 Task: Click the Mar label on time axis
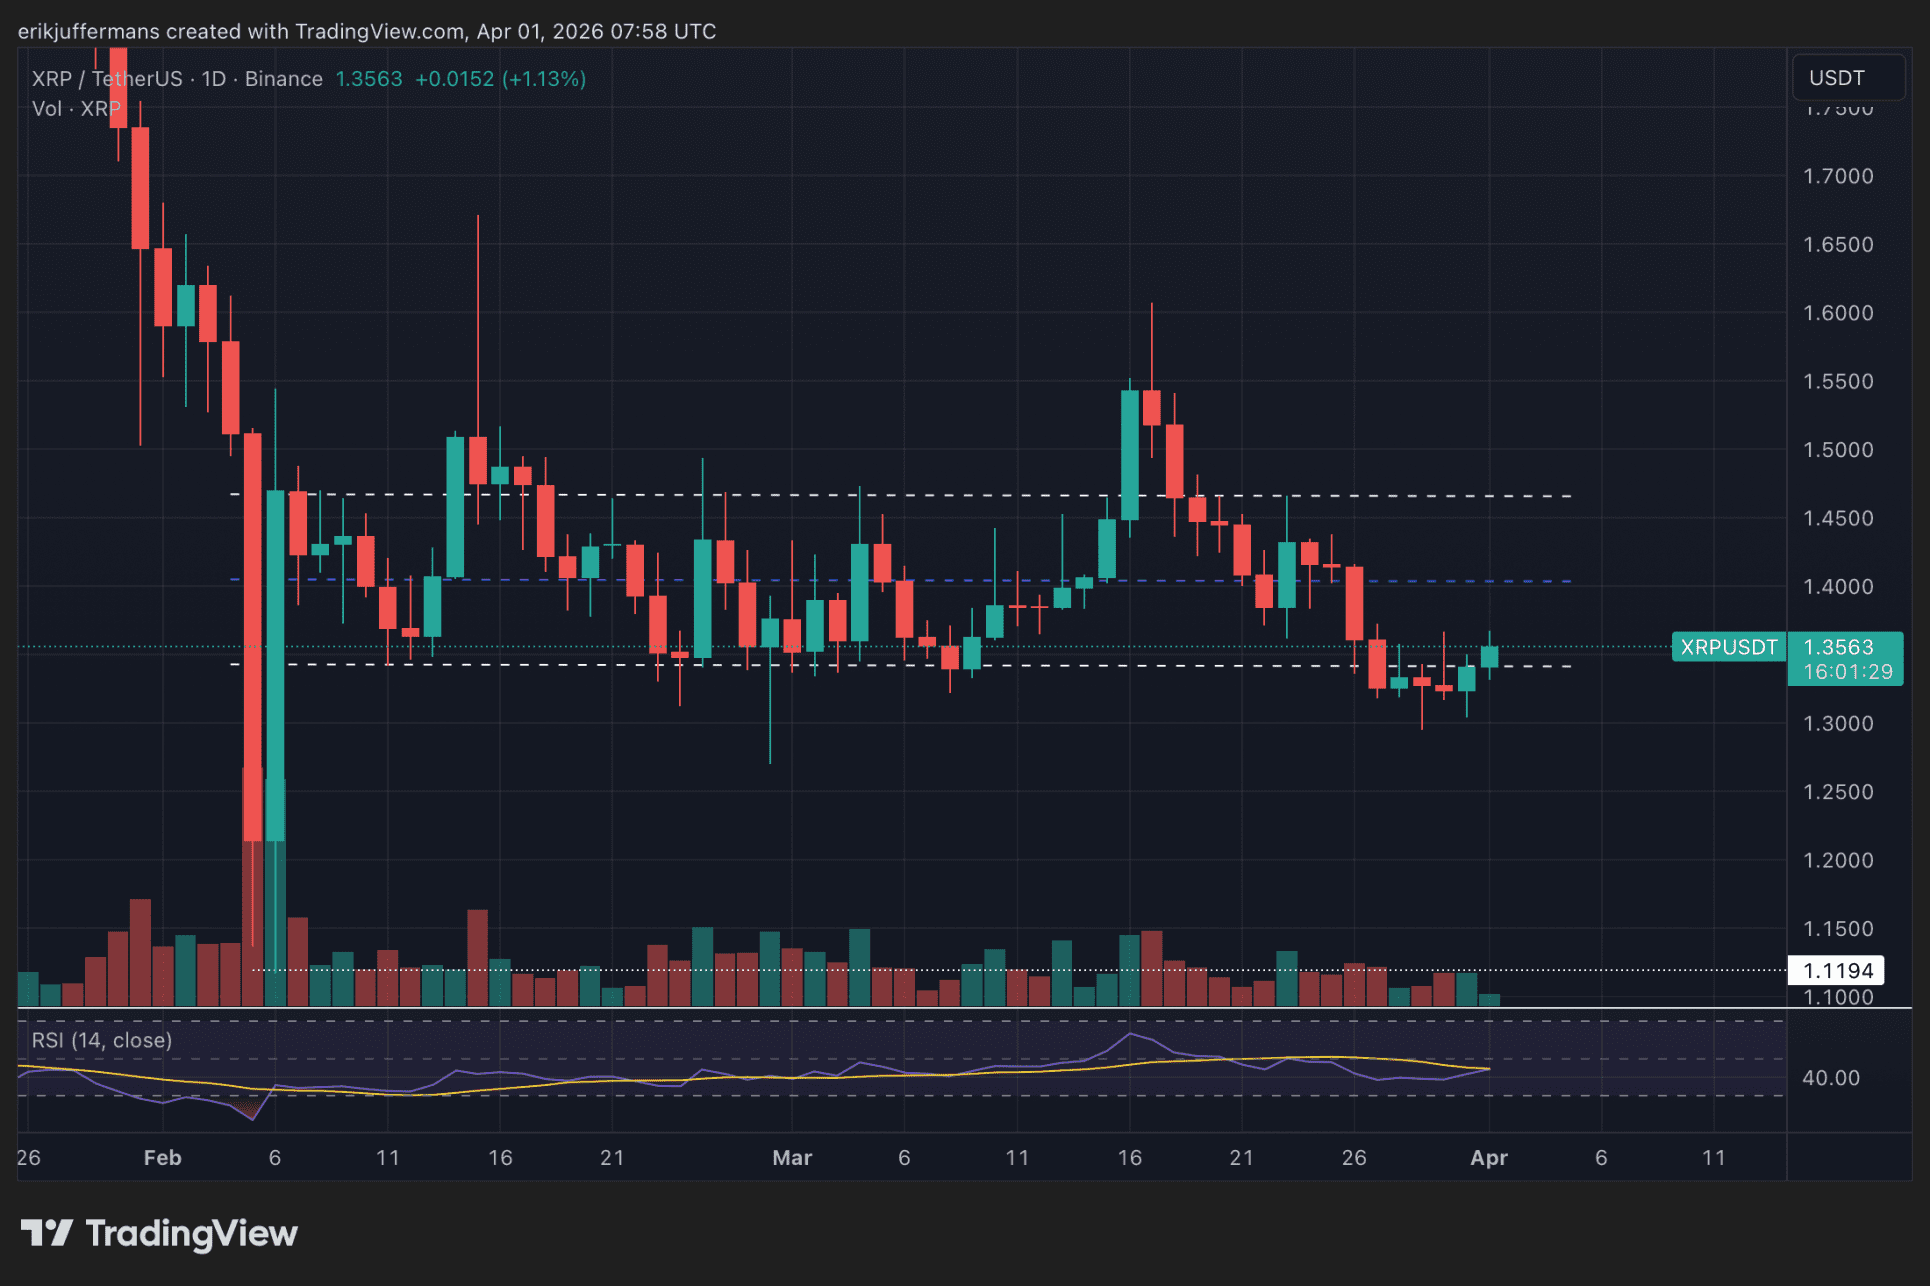tap(792, 1157)
